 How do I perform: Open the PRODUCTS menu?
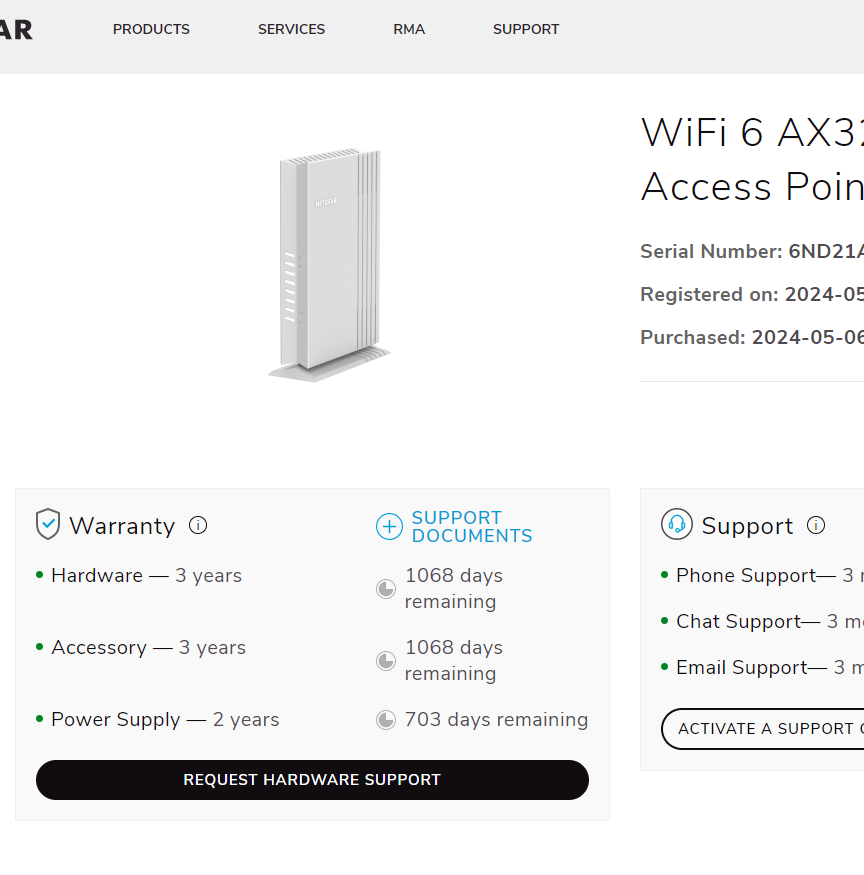151,29
